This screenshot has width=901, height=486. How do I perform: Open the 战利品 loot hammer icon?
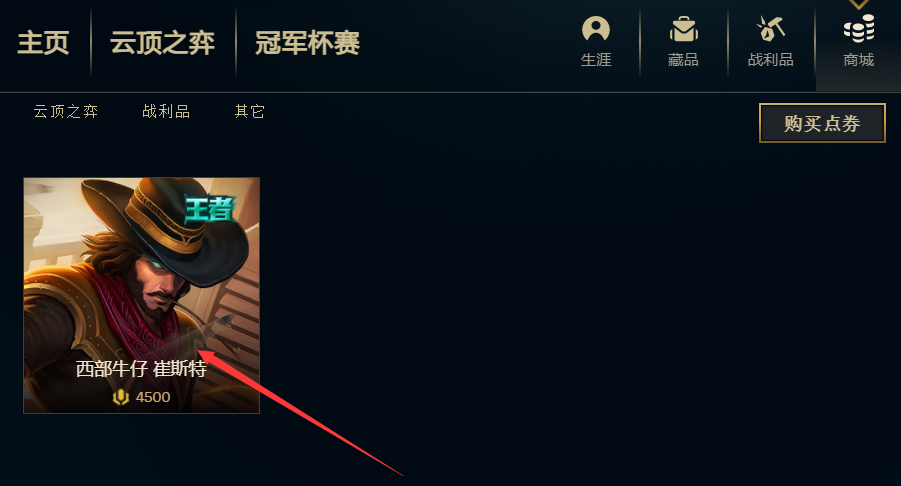[x=771, y=29]
